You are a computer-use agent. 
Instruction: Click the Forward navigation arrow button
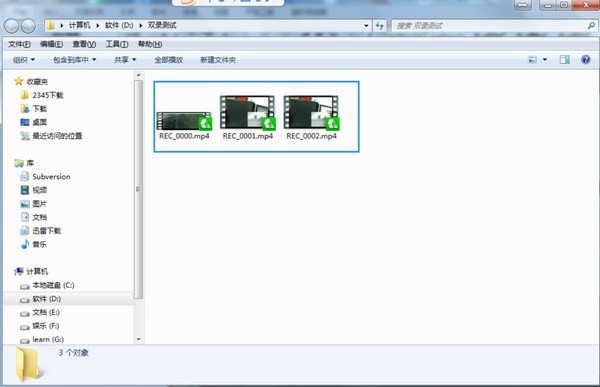[28, 26]
